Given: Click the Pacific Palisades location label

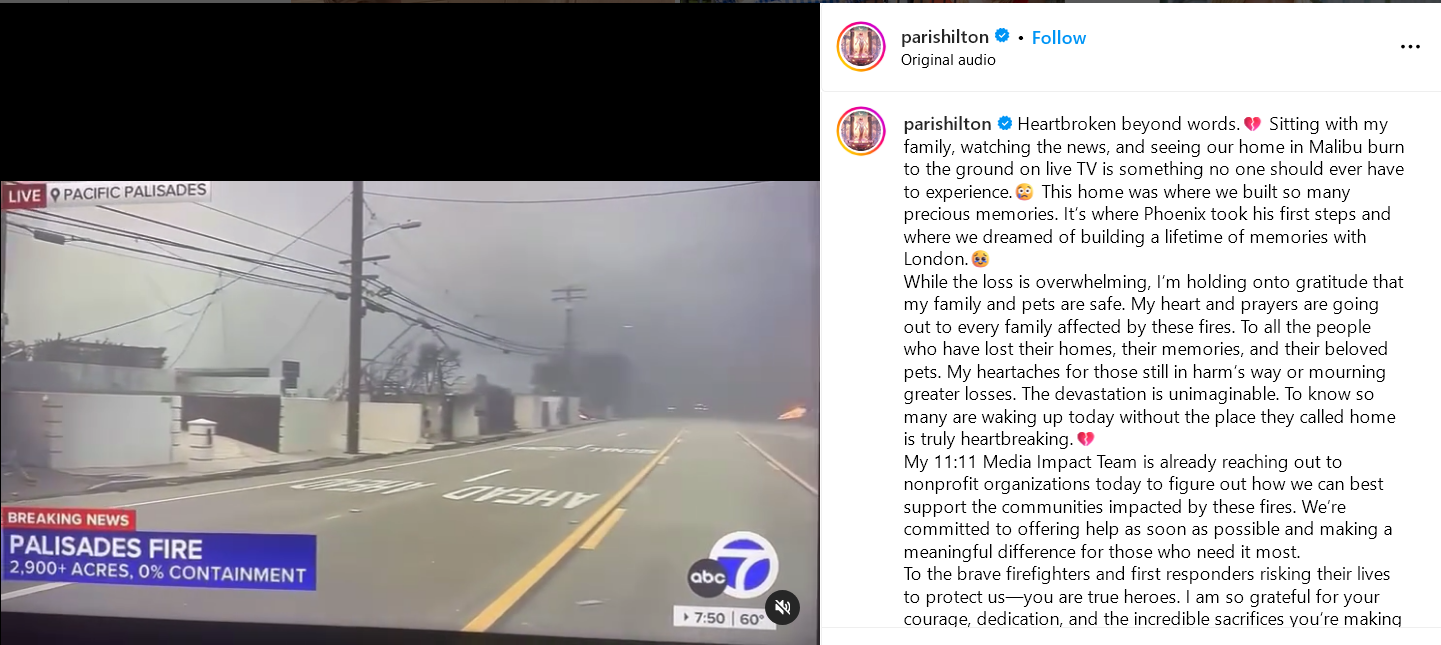Looking at the screenshot, I should (129, 193).
